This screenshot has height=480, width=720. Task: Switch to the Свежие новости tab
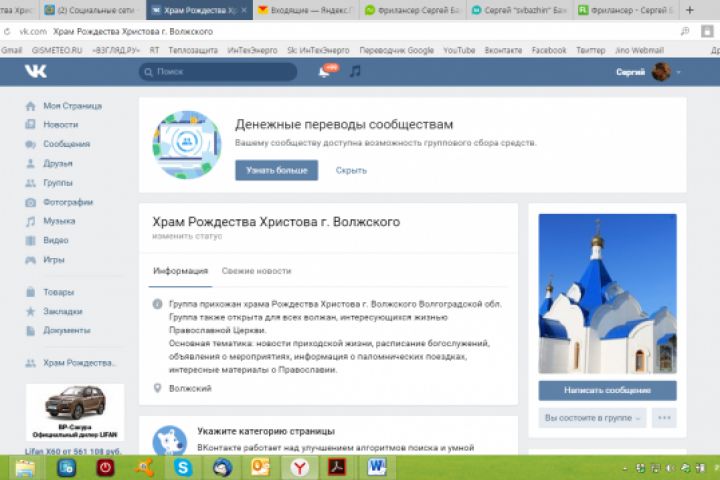pyautogui.click(x=256, y=271)
